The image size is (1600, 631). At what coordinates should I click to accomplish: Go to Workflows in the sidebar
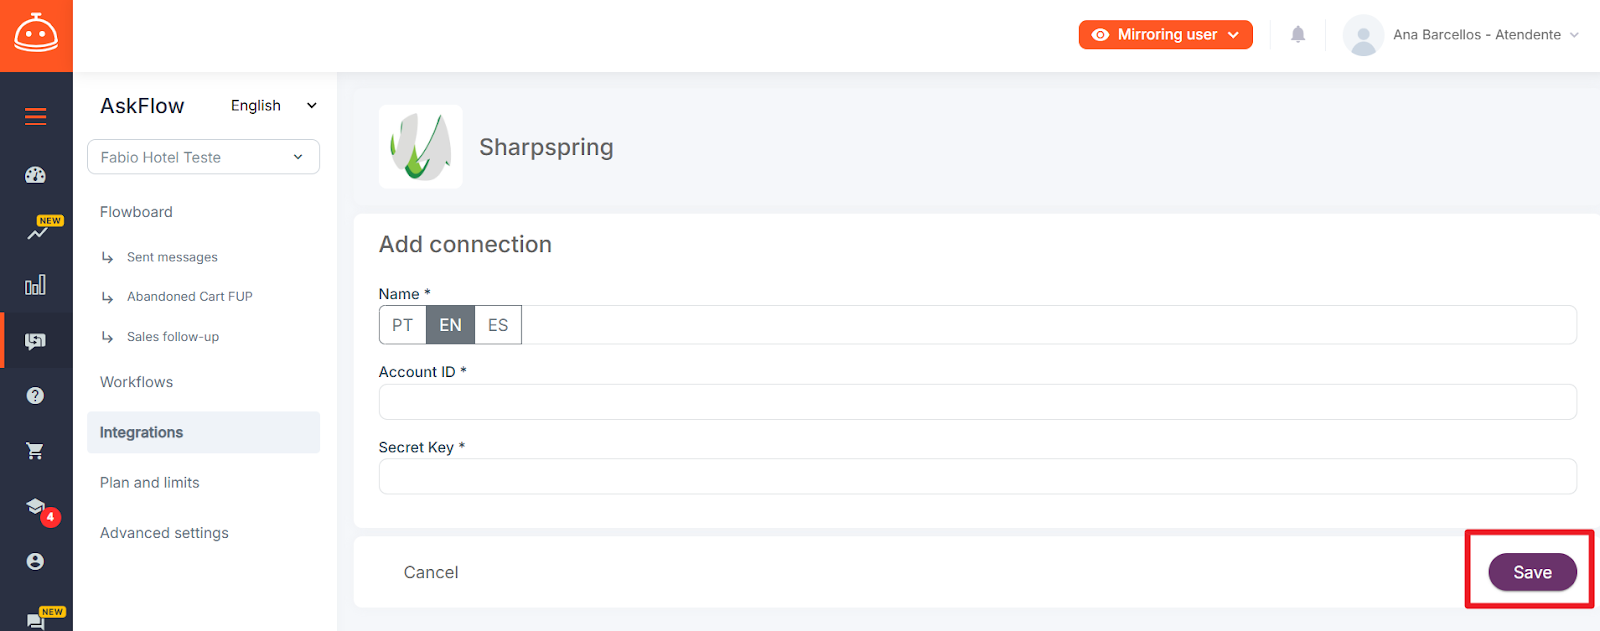coord(136,382)
